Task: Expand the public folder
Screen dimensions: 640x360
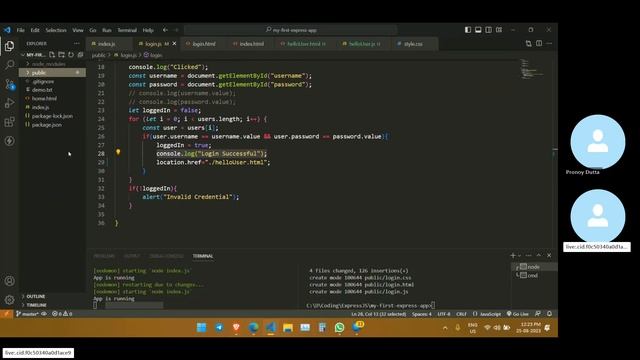Action: (52, 73)
